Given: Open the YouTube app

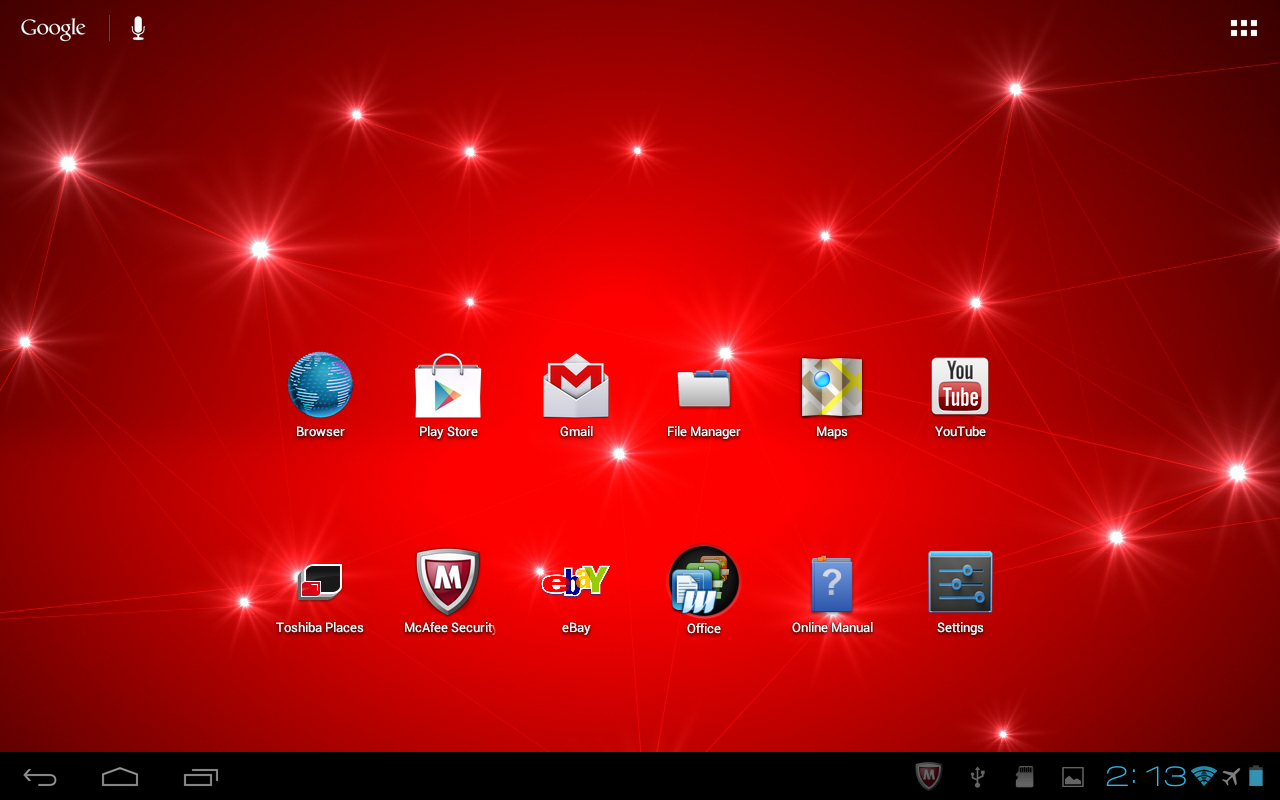Looking at the screenshot, I should (960, 386).
